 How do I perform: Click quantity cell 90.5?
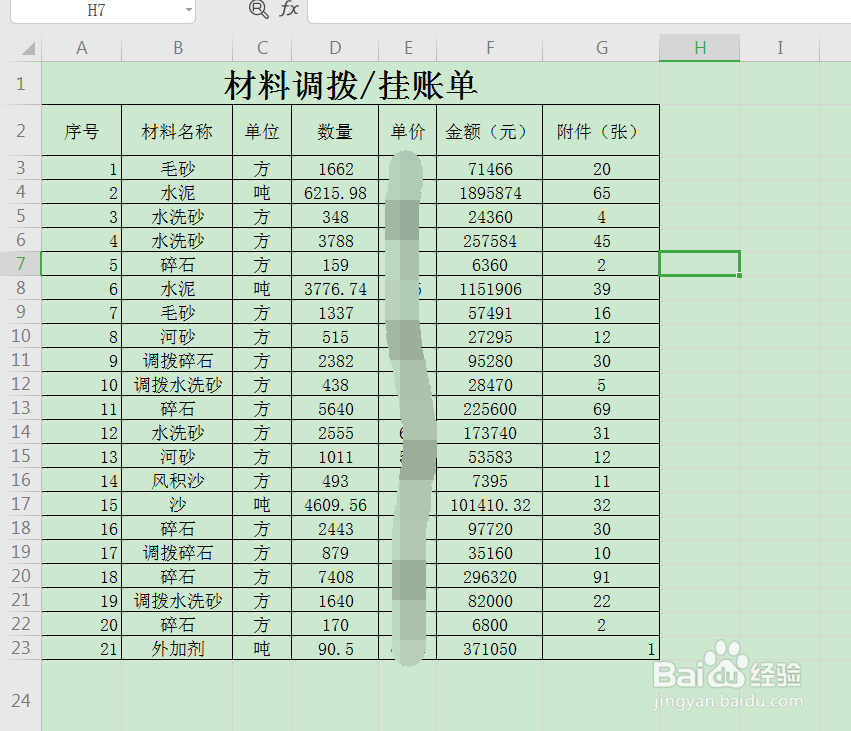click(x=335, y=649)
